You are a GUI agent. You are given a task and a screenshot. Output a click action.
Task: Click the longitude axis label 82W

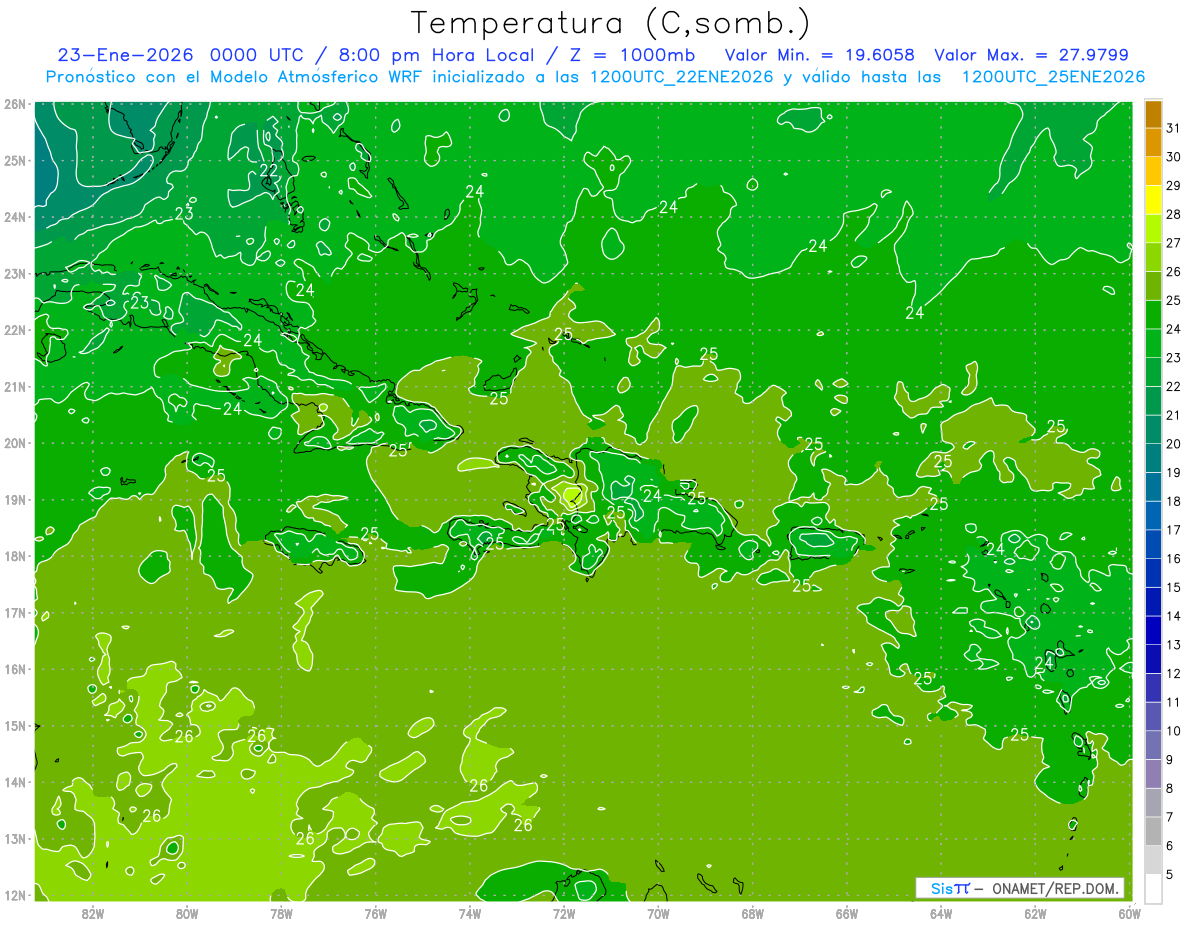pyautogui.click(x=92, y=913)
